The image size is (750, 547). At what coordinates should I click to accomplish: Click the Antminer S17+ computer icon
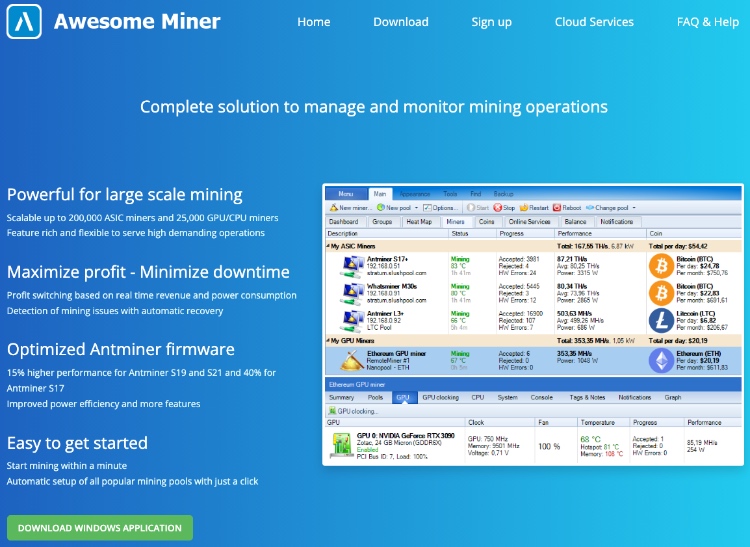tap(351, 266)
